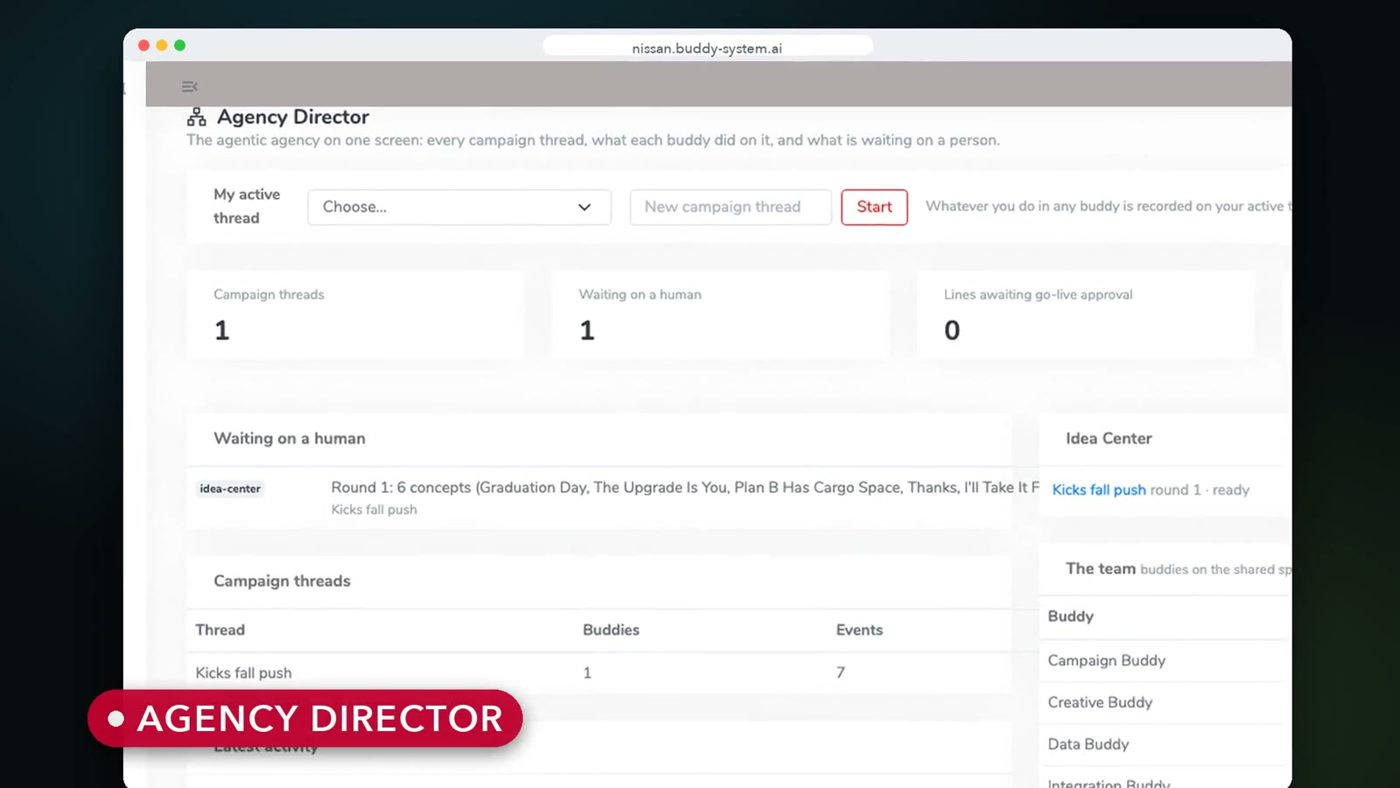Click the "Agency Director" page heading

[293, 117]
